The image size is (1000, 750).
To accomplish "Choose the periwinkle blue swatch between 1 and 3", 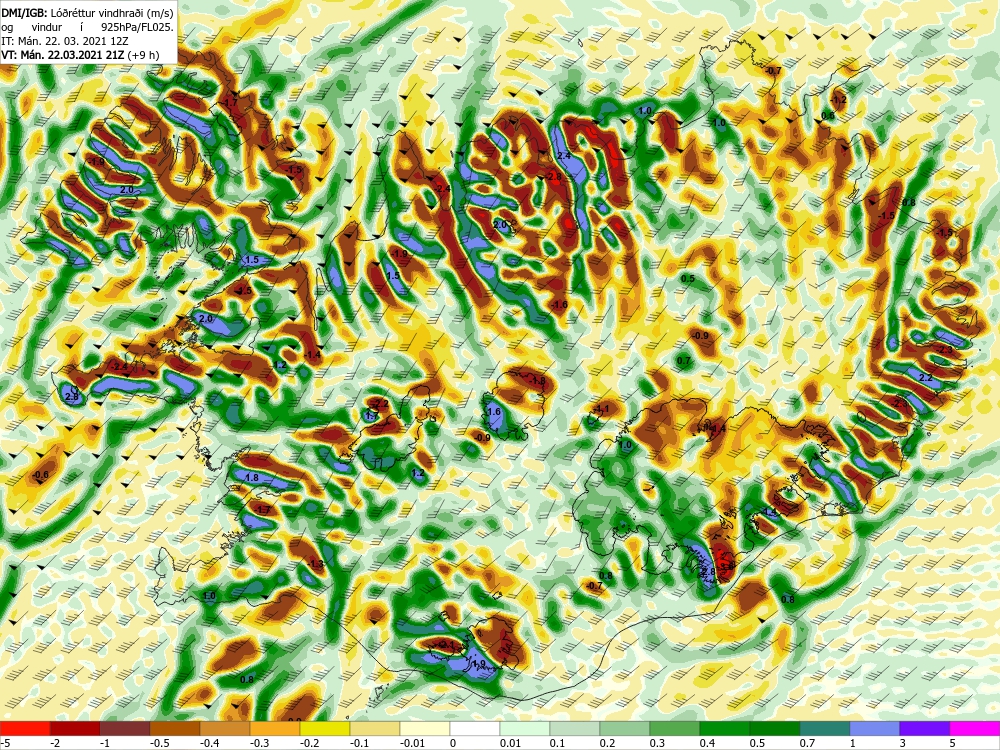I will click(875, 728).
